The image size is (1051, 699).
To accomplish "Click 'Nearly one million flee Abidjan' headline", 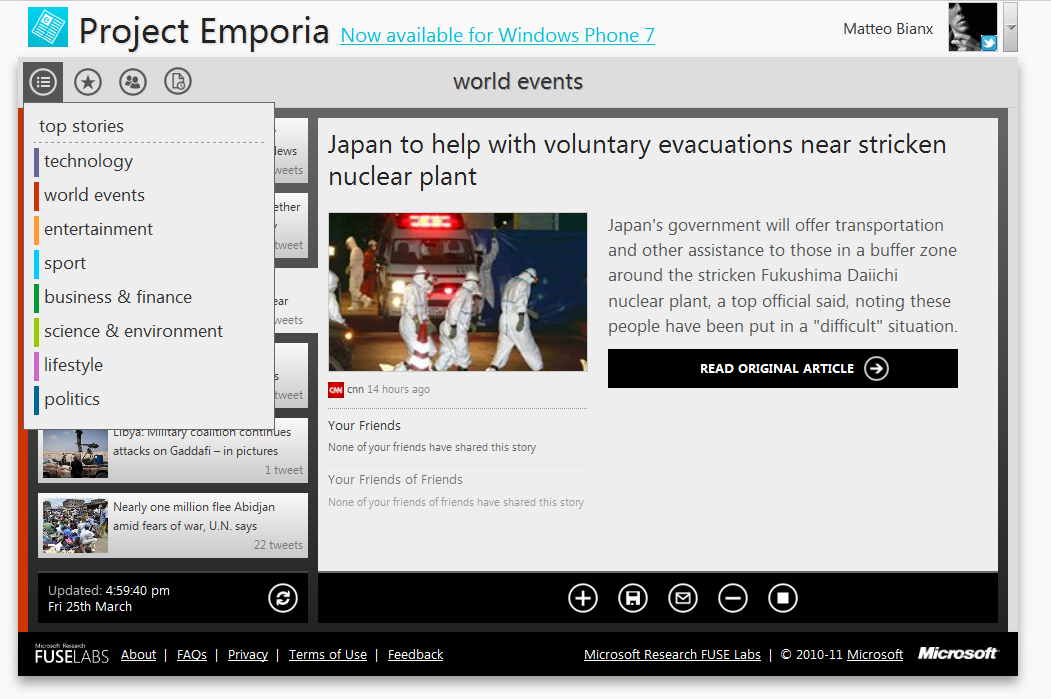I will point(194,516).
